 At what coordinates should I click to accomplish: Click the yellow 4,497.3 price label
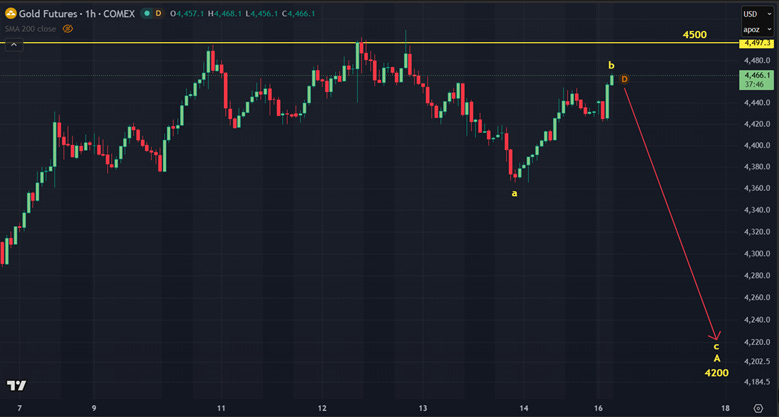(x=757, y=44)
